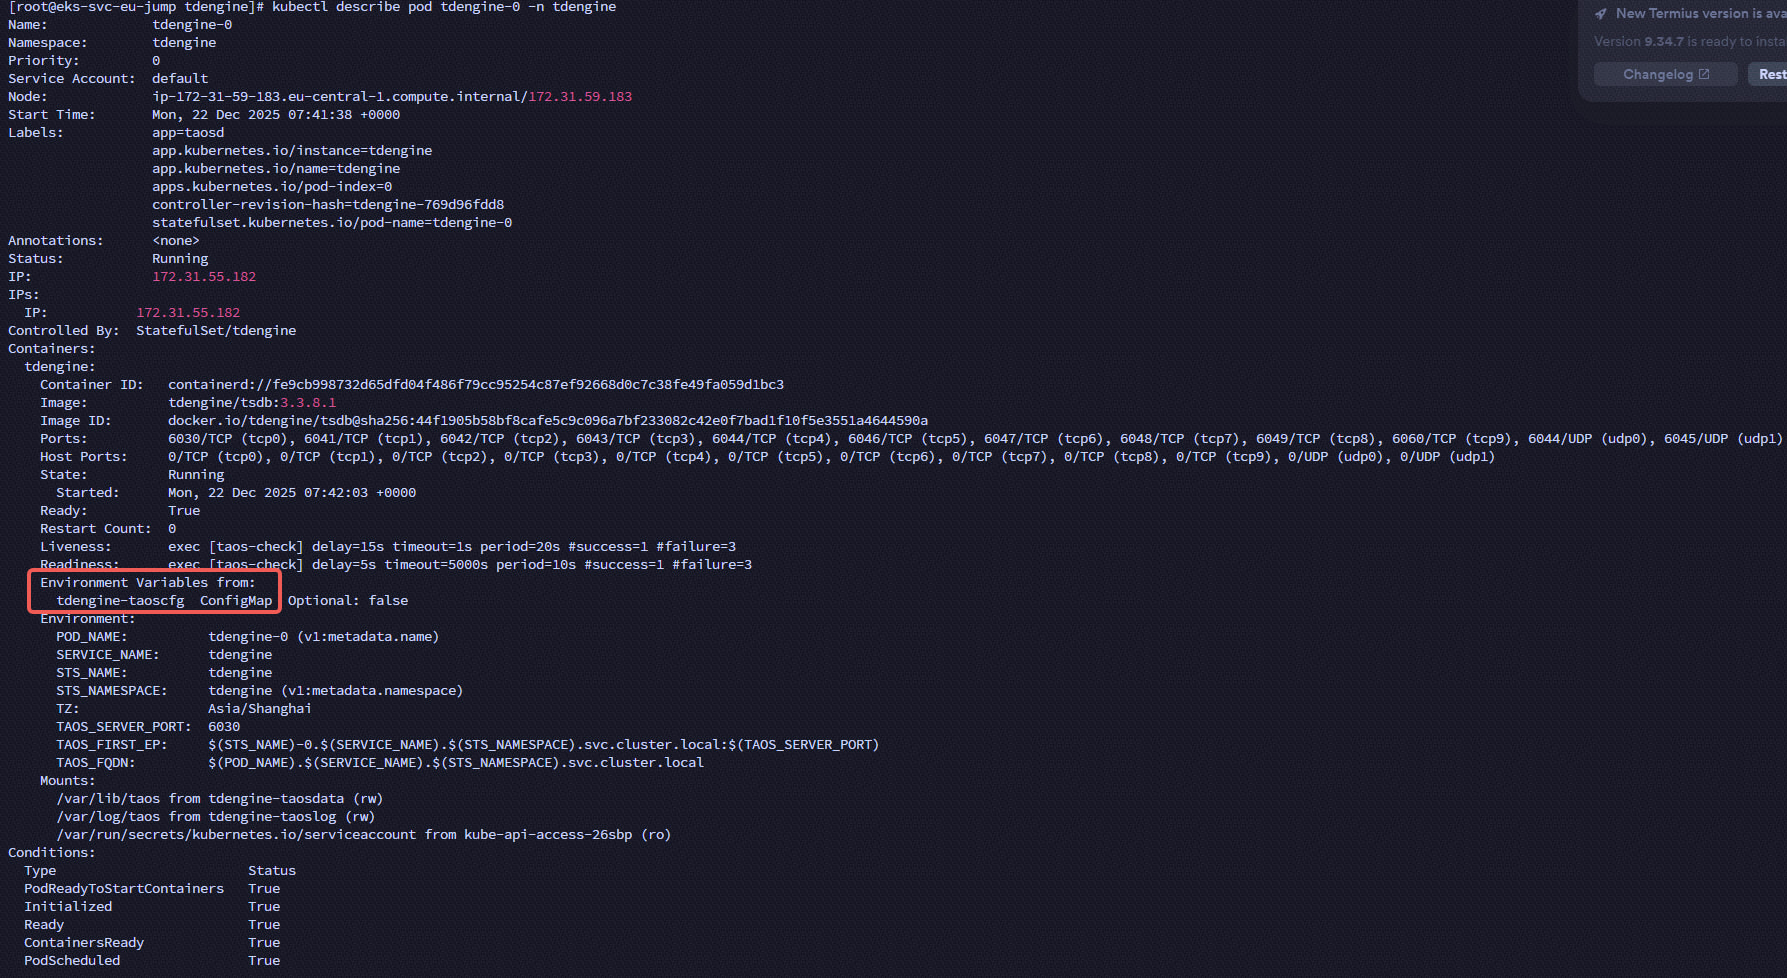Click the kube-api-access-26sbp mount name
The width and height of the screenshot is (1787, 978).
pos(548,835)
